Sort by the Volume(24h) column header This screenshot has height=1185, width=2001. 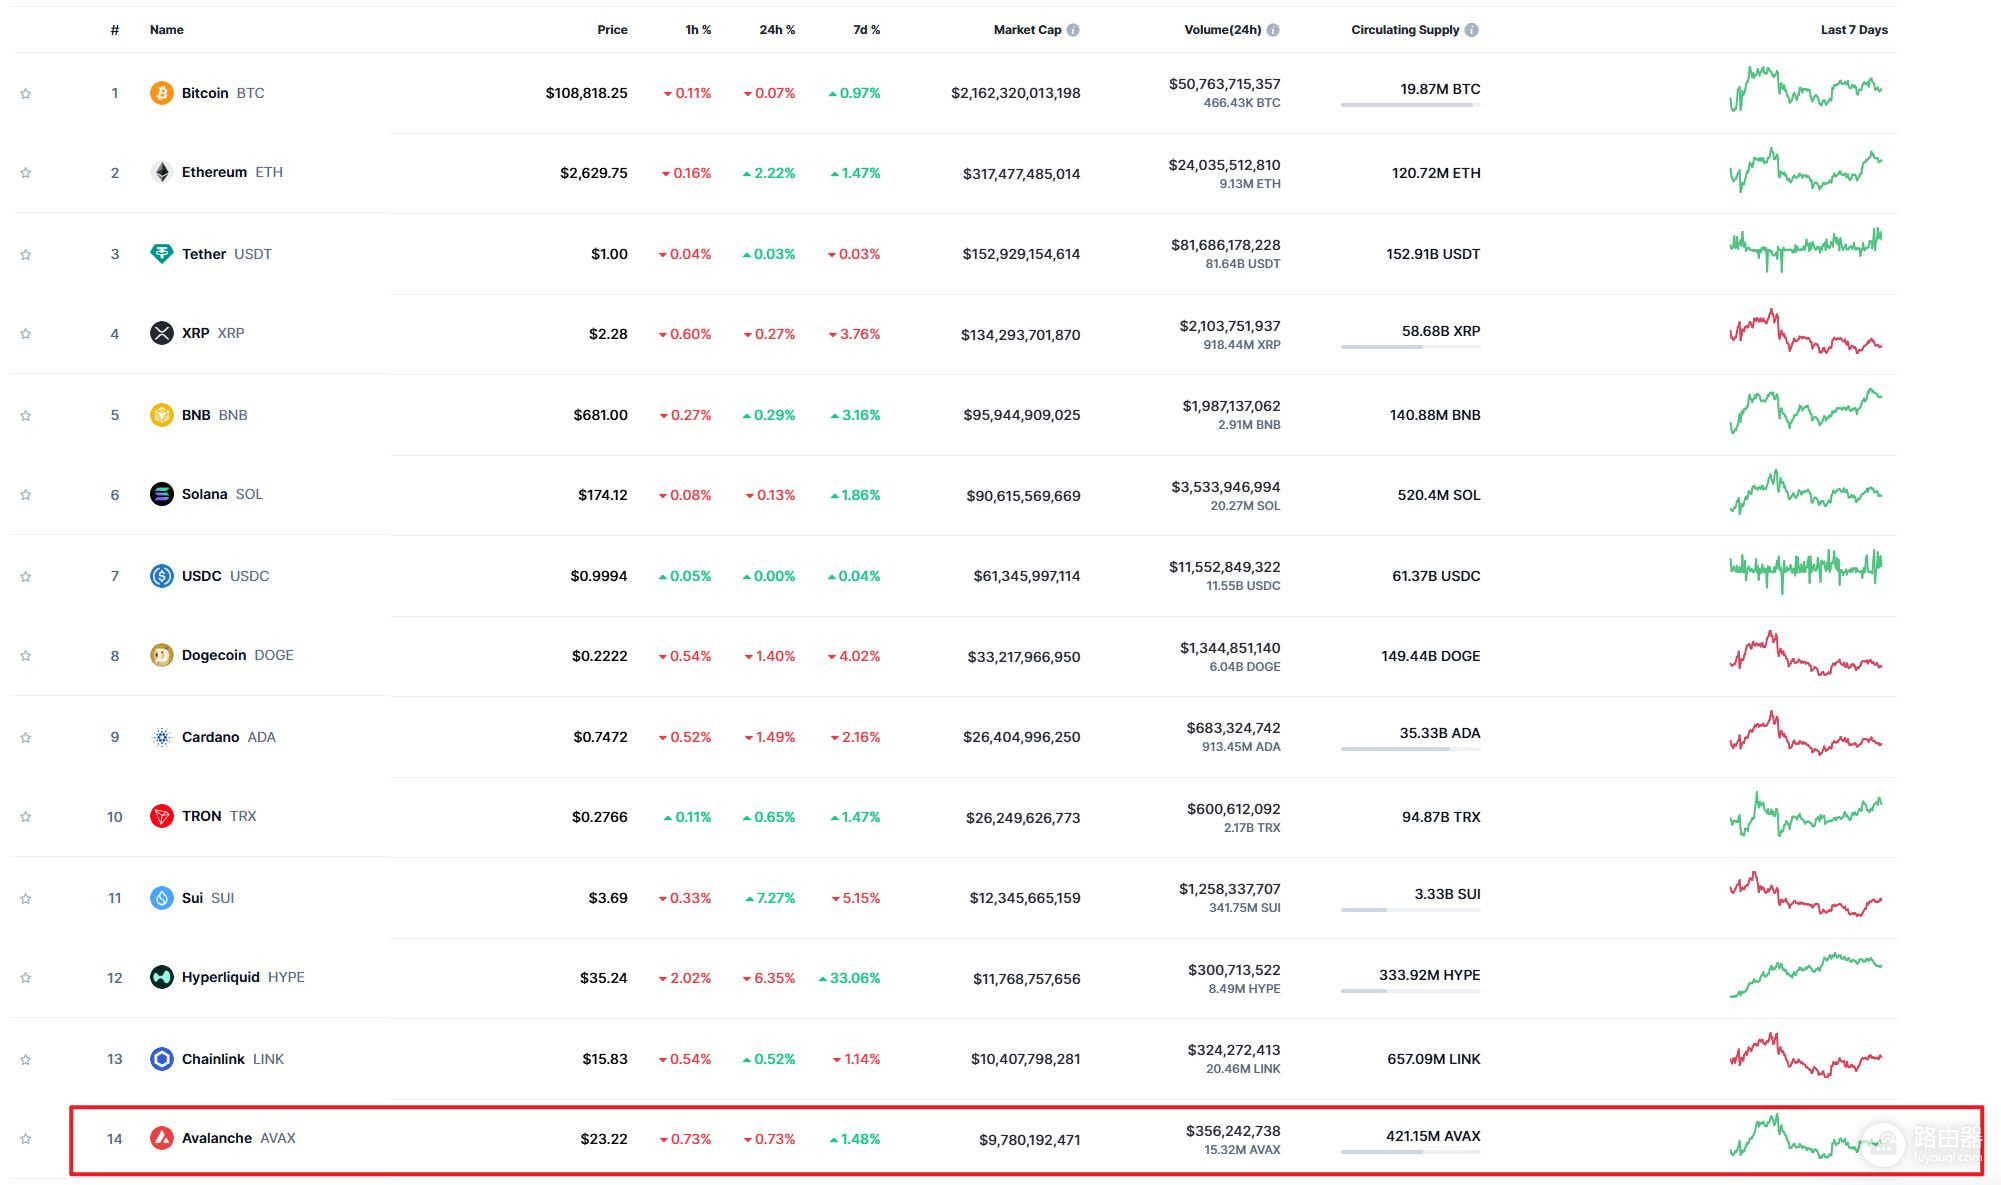1223,30
